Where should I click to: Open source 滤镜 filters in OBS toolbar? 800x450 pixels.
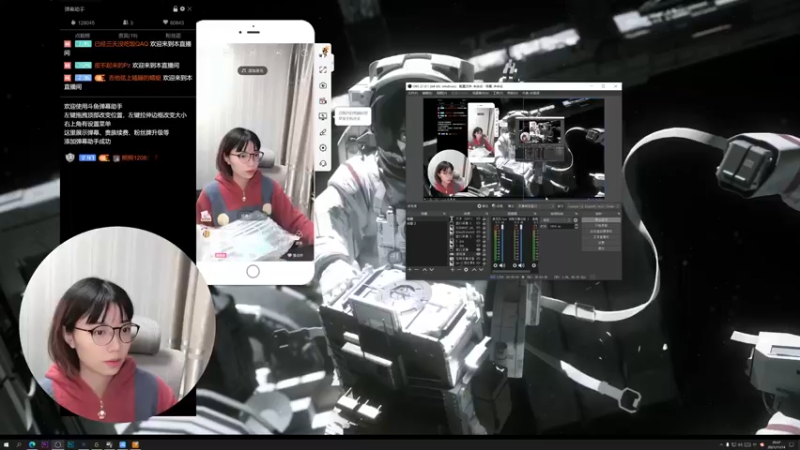[x=497, y=206]
